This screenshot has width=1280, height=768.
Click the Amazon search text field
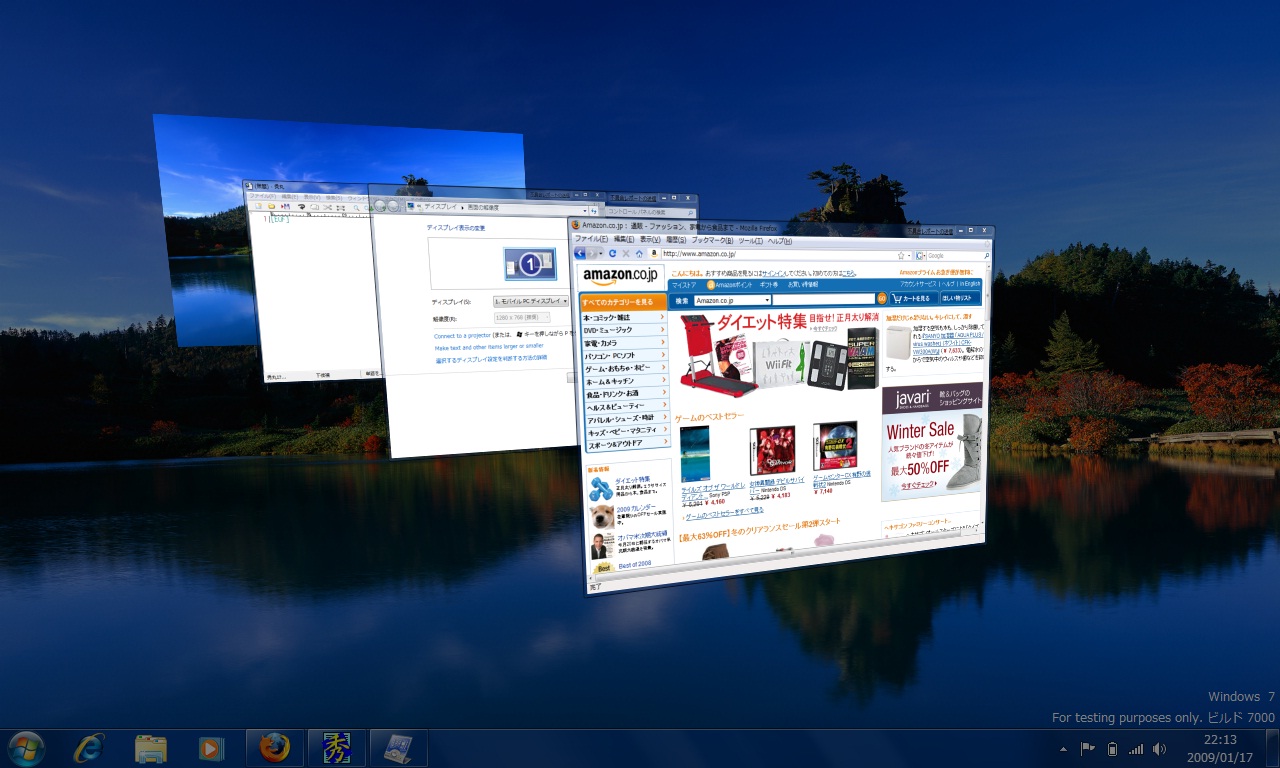[824, 299]
